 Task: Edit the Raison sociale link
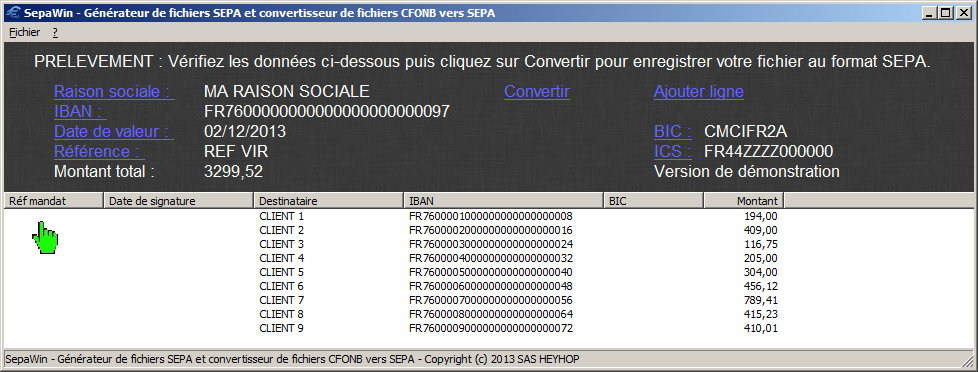(114, 92)
